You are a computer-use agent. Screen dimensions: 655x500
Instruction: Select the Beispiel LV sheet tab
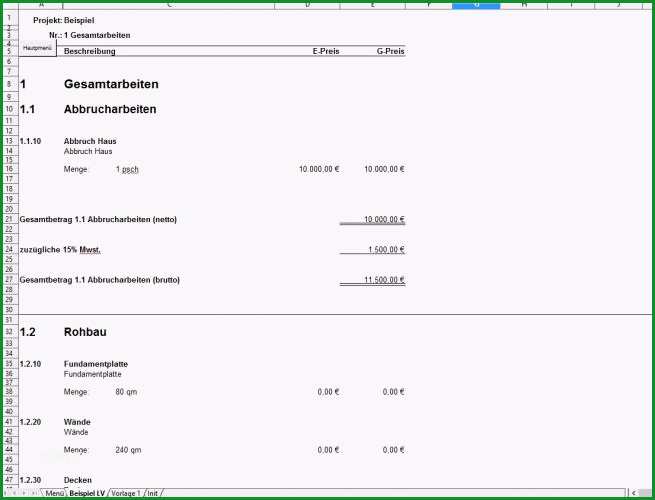point(87,493)
